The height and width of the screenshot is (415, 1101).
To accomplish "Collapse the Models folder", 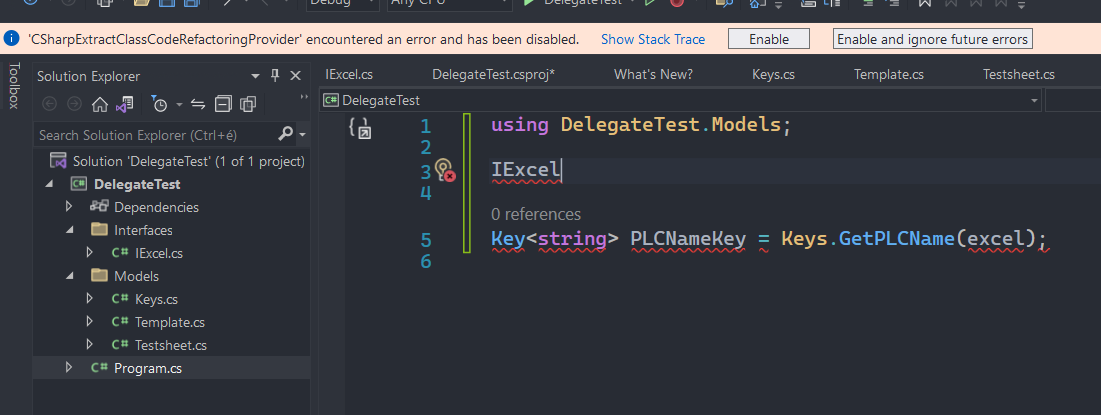I will 69,276.
